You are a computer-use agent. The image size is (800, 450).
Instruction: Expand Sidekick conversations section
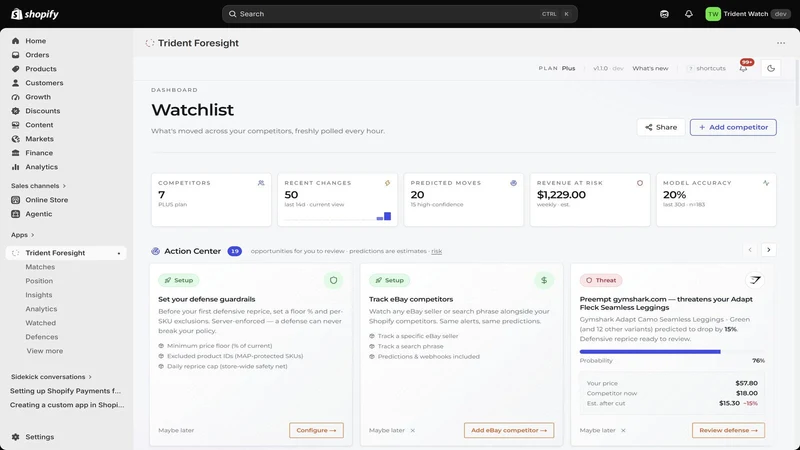[51, 377]
